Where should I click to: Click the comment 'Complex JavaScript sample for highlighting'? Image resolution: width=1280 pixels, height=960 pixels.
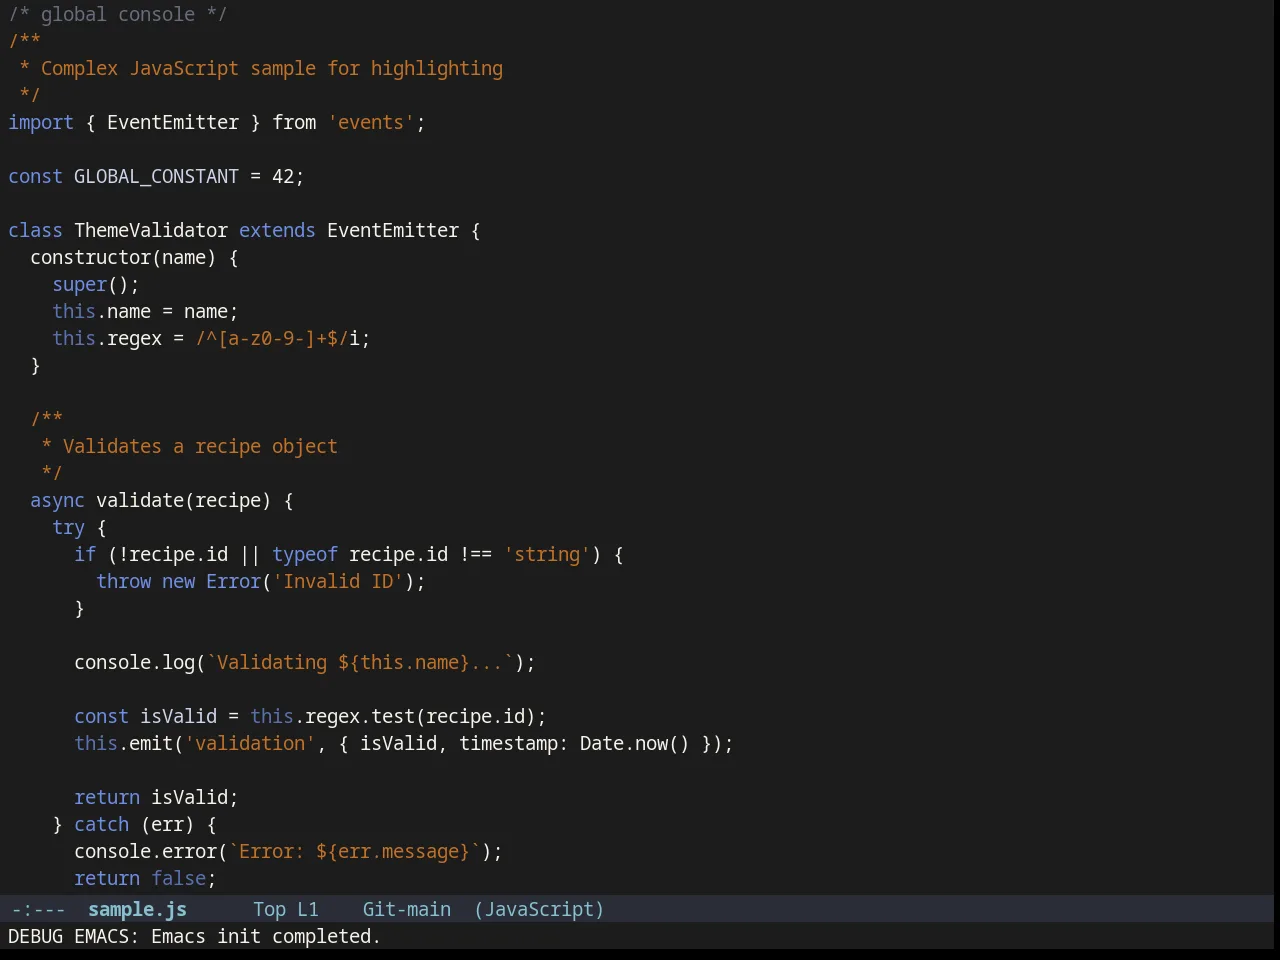[x=272, y=68]
